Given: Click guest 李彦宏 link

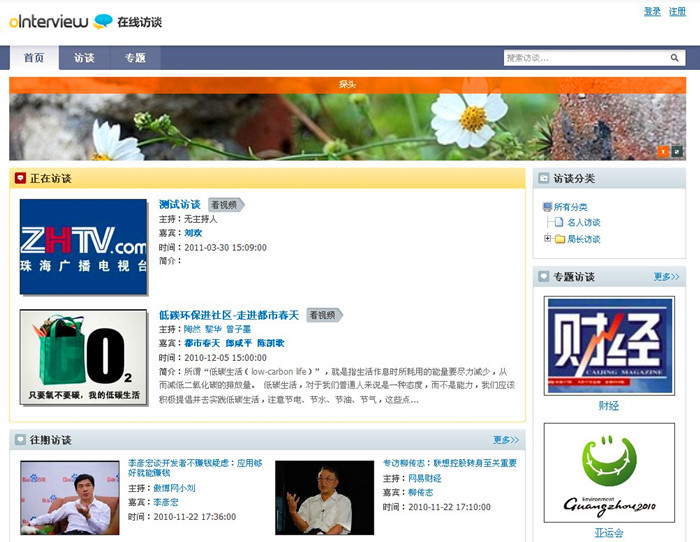Looking at the screenshot, I should [166, 502].
